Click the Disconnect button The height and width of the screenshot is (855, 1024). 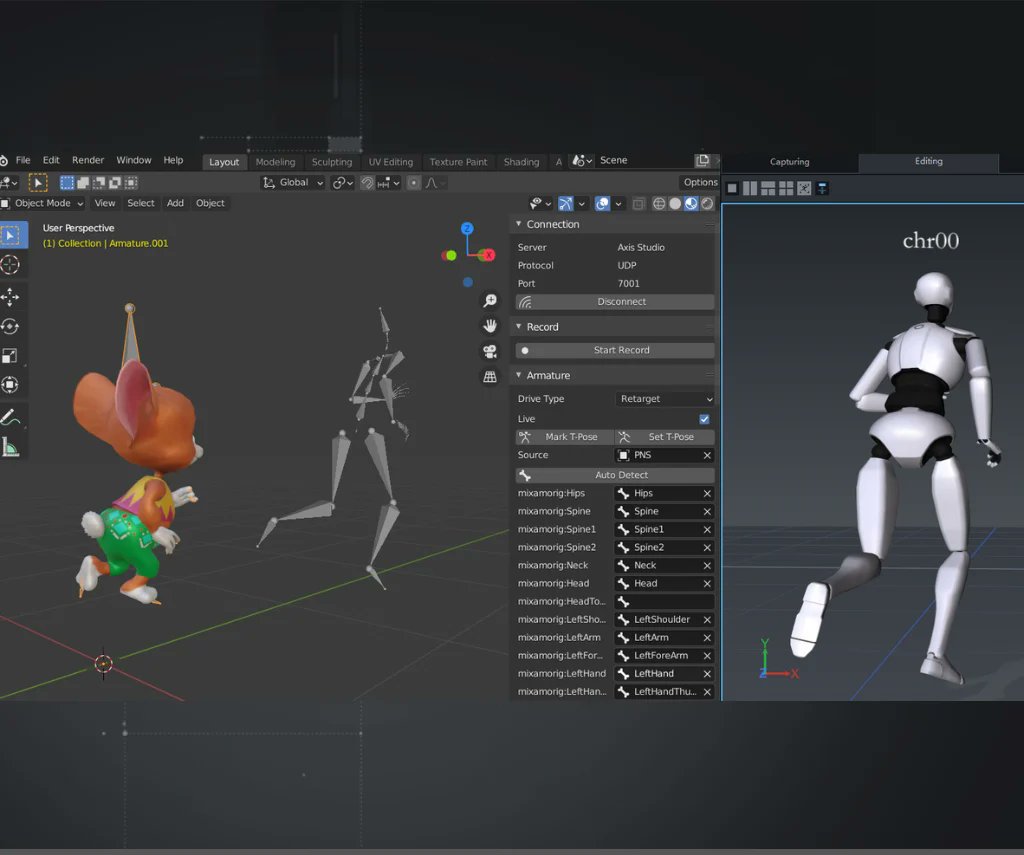(615, 302)
